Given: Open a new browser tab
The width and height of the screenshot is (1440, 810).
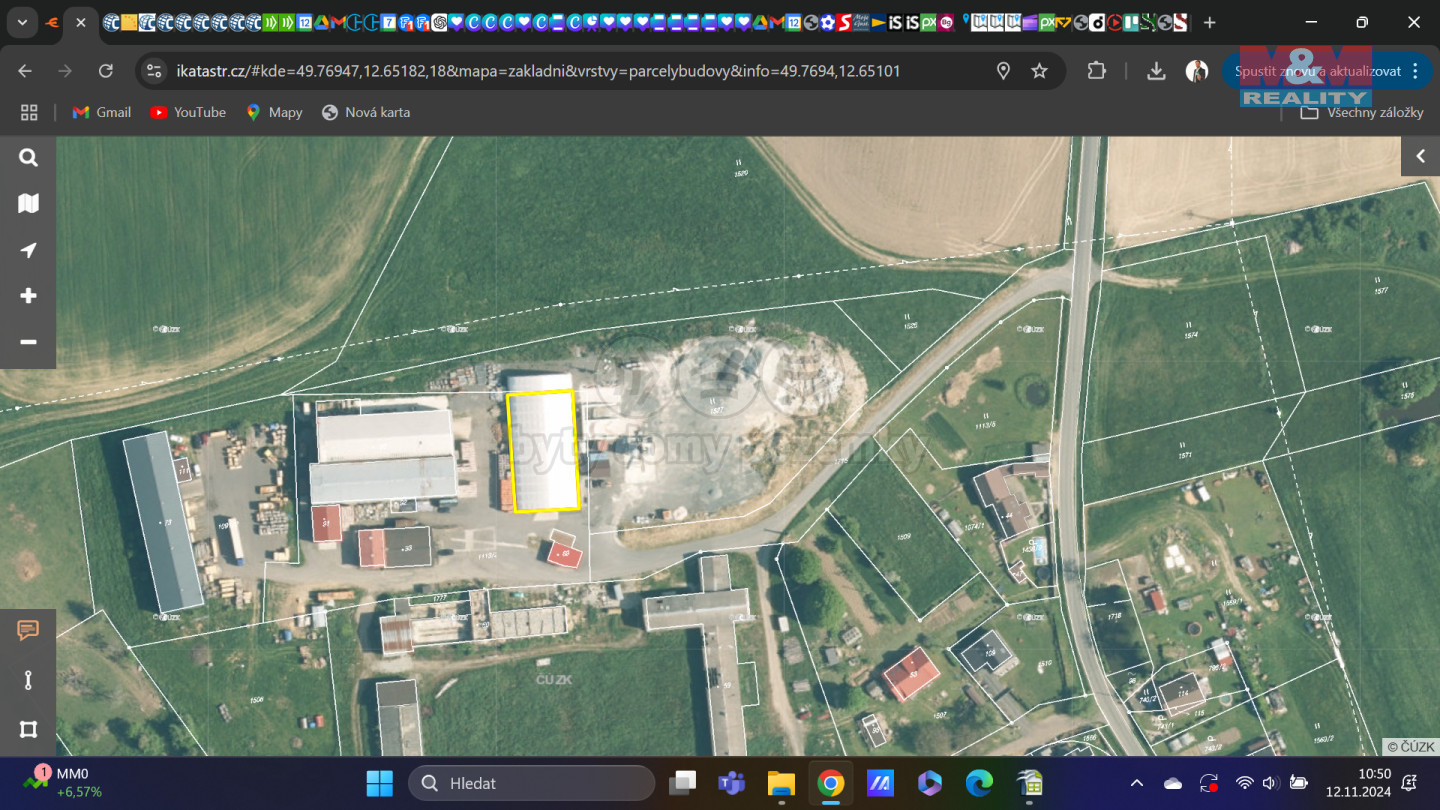Looking at the screenshot, I should click(x=1210, y=22).
